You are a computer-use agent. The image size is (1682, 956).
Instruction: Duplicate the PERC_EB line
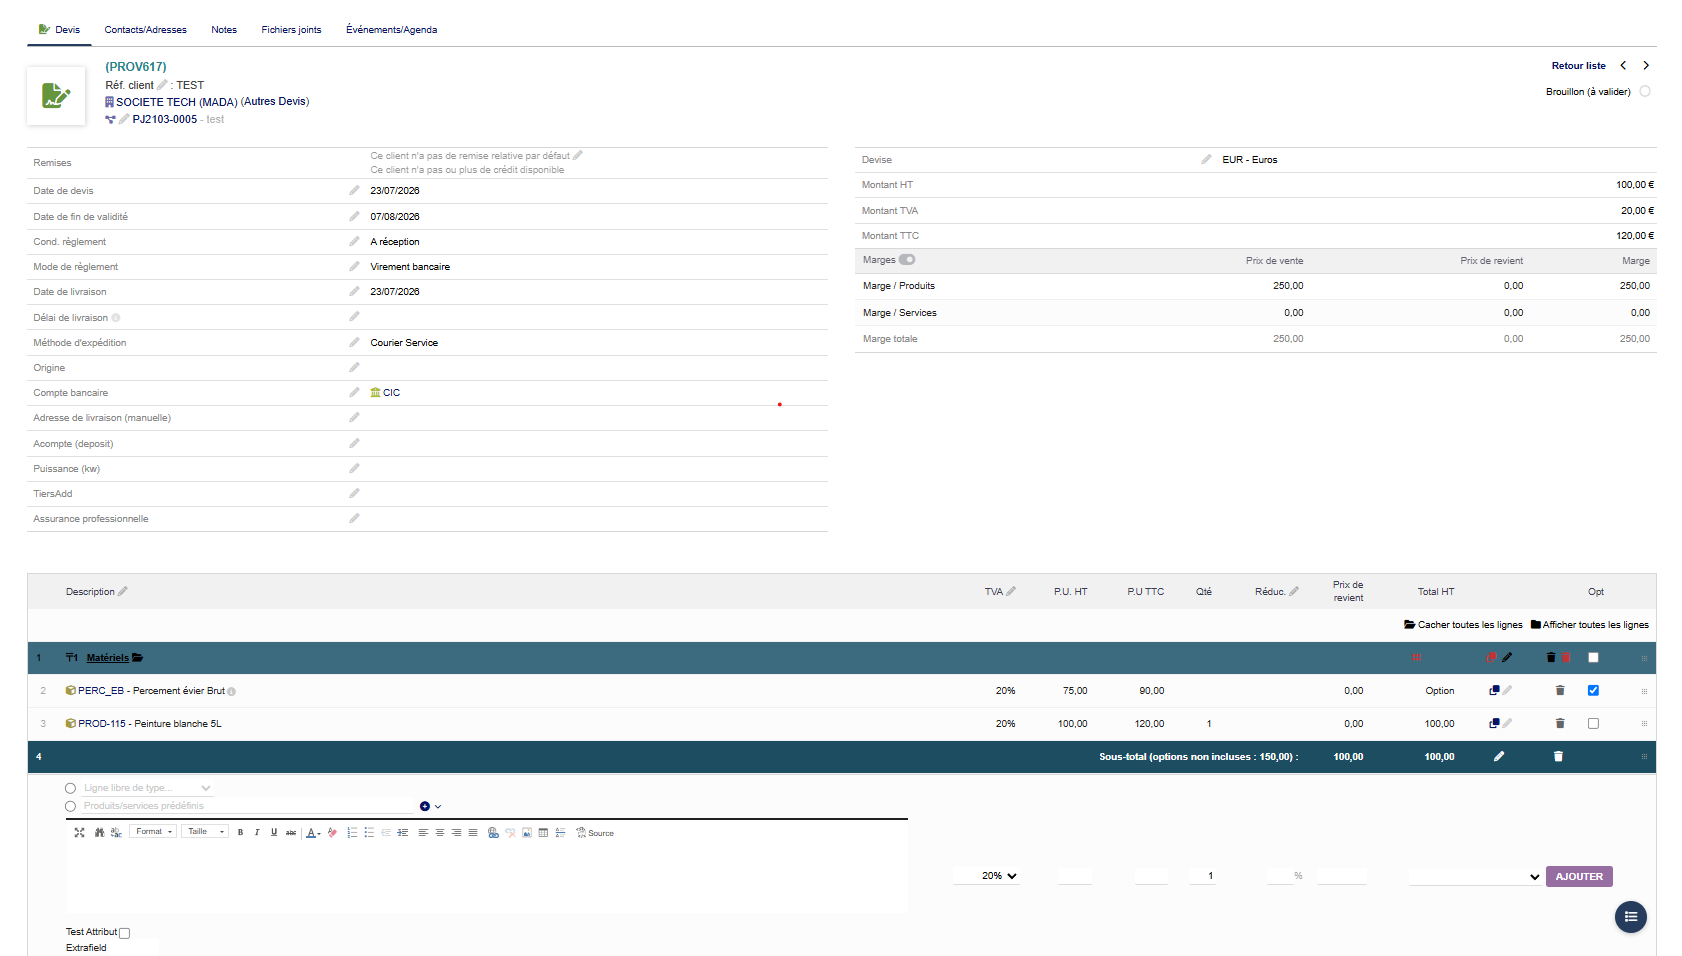[x=1494, y=690]
